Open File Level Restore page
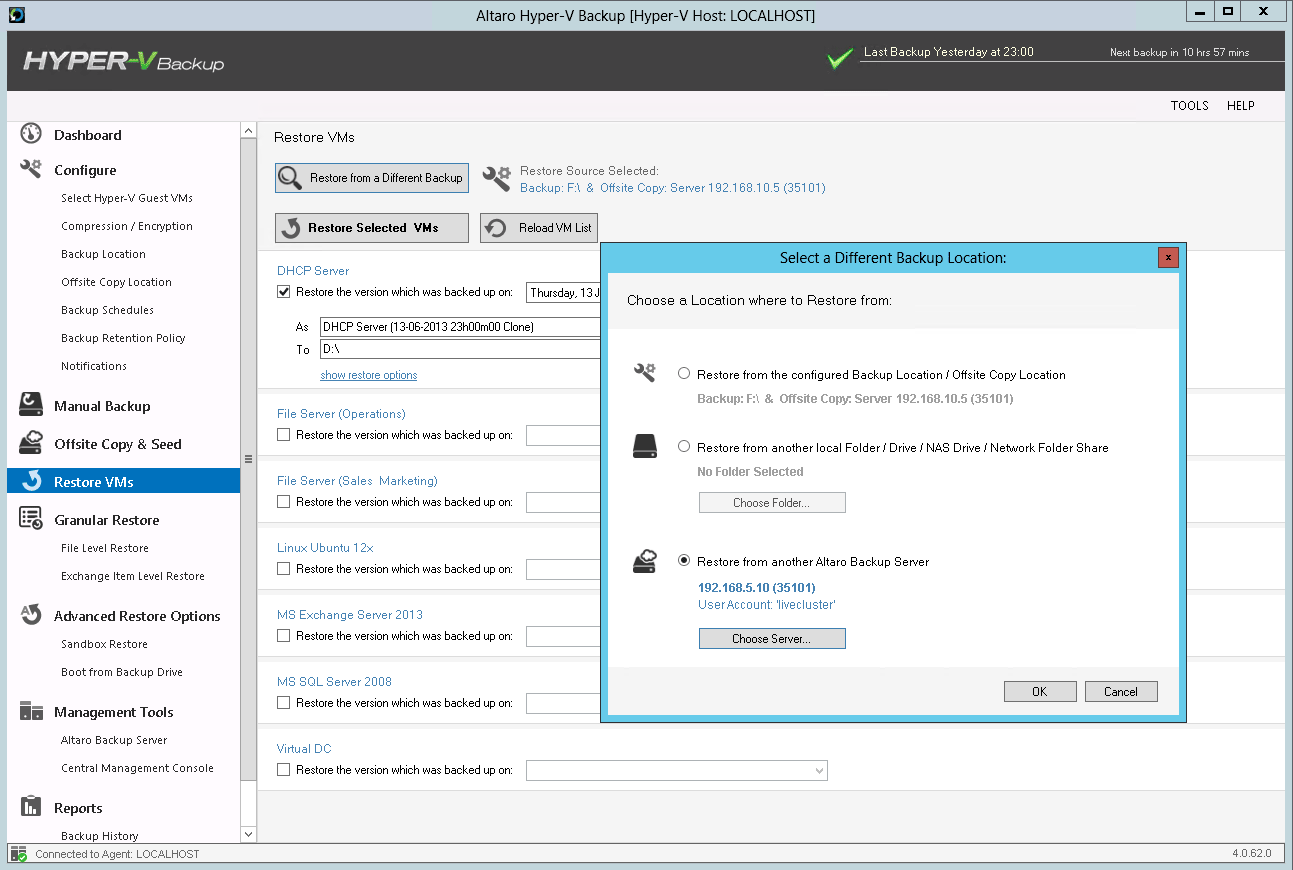1293x870 pixels. point(105,548)
